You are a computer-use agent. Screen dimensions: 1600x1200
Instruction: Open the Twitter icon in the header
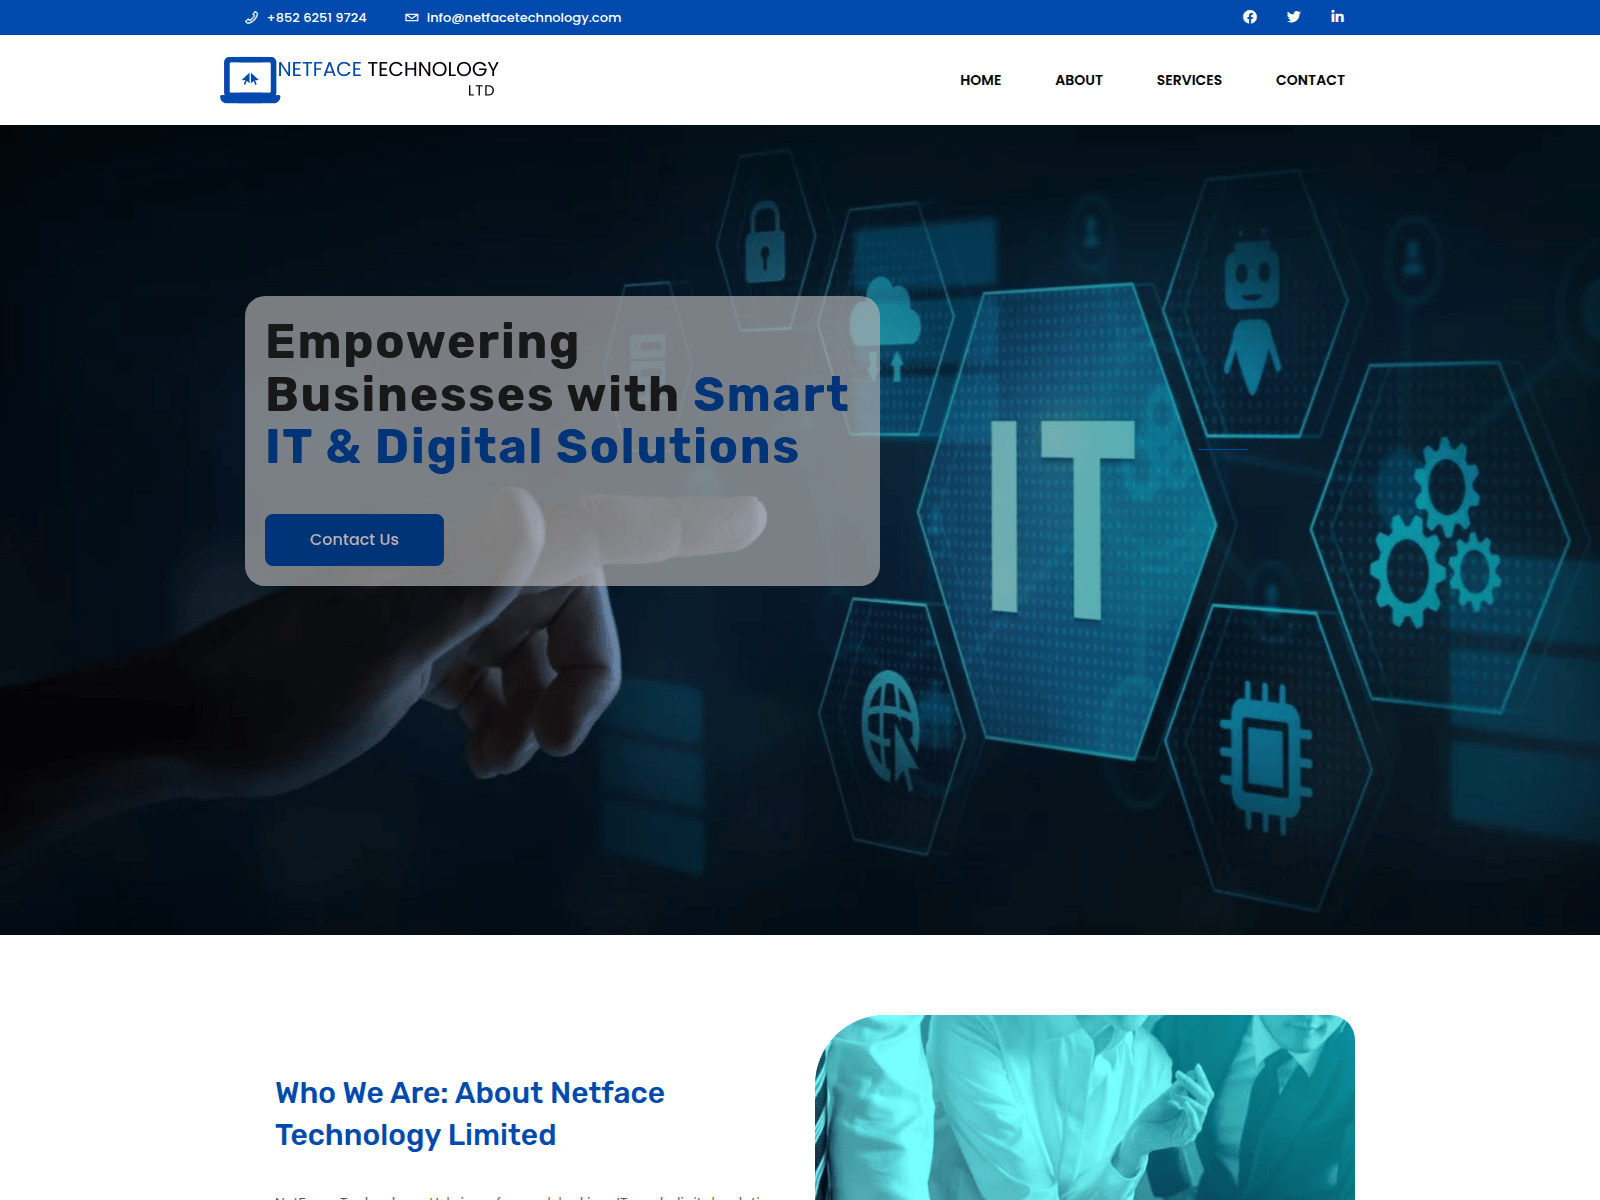click(1293, 17)
